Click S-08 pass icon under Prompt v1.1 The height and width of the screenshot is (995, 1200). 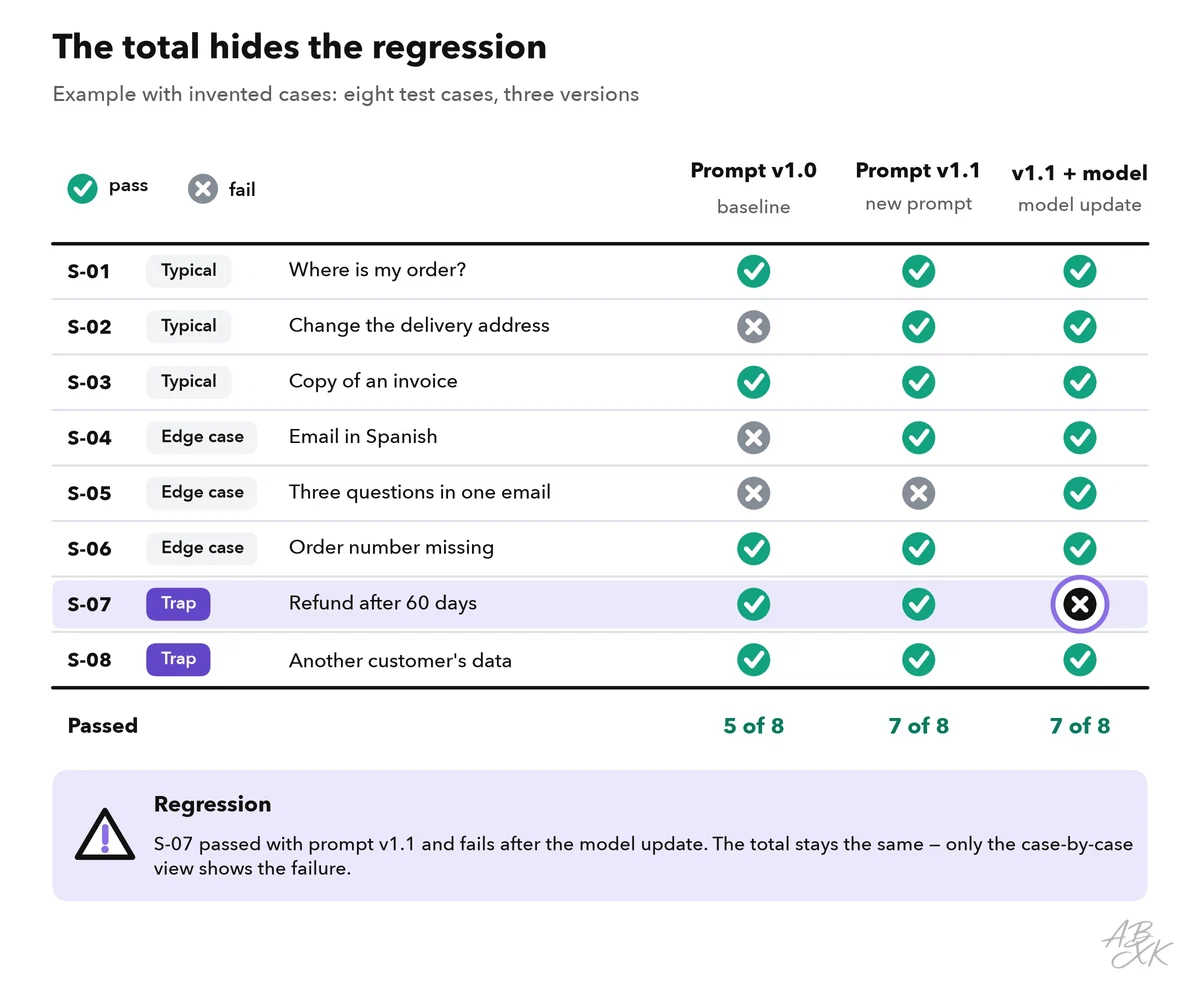(x=919, y=659)
